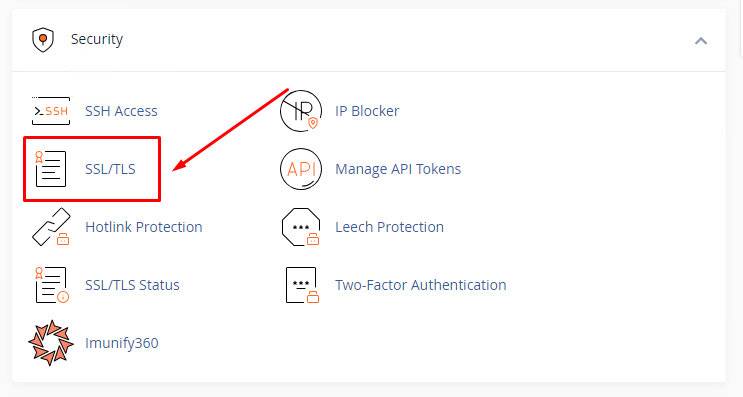Click the Security shield header icon

point(43,39)
